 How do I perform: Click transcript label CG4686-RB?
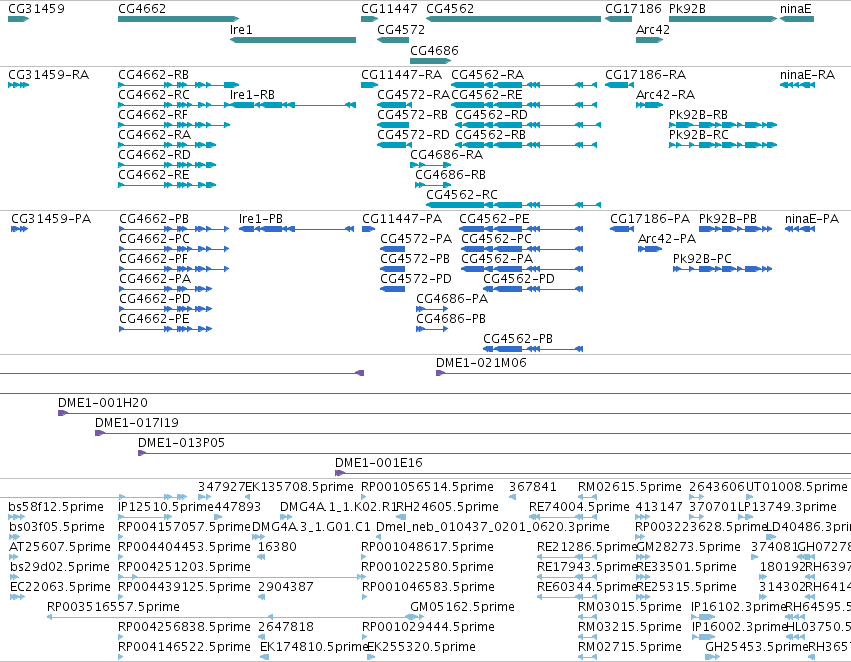tap(450, 175)
